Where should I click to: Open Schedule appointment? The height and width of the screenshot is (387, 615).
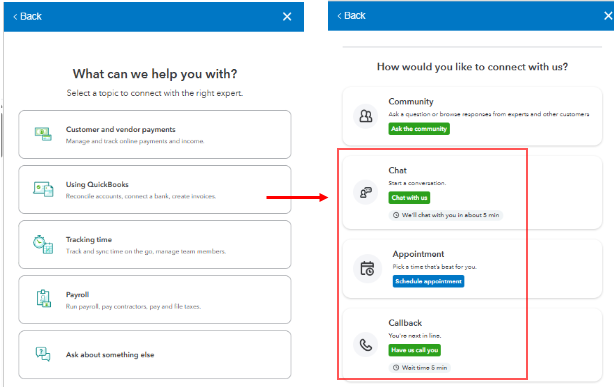point(428,281)
